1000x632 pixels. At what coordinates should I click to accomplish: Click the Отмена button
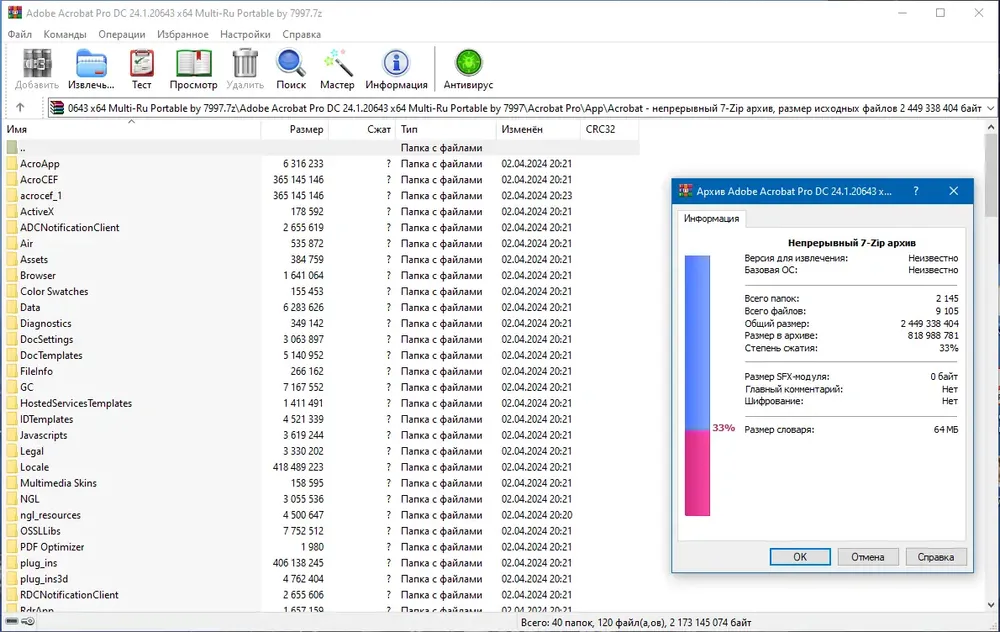[x=867, y=557]
